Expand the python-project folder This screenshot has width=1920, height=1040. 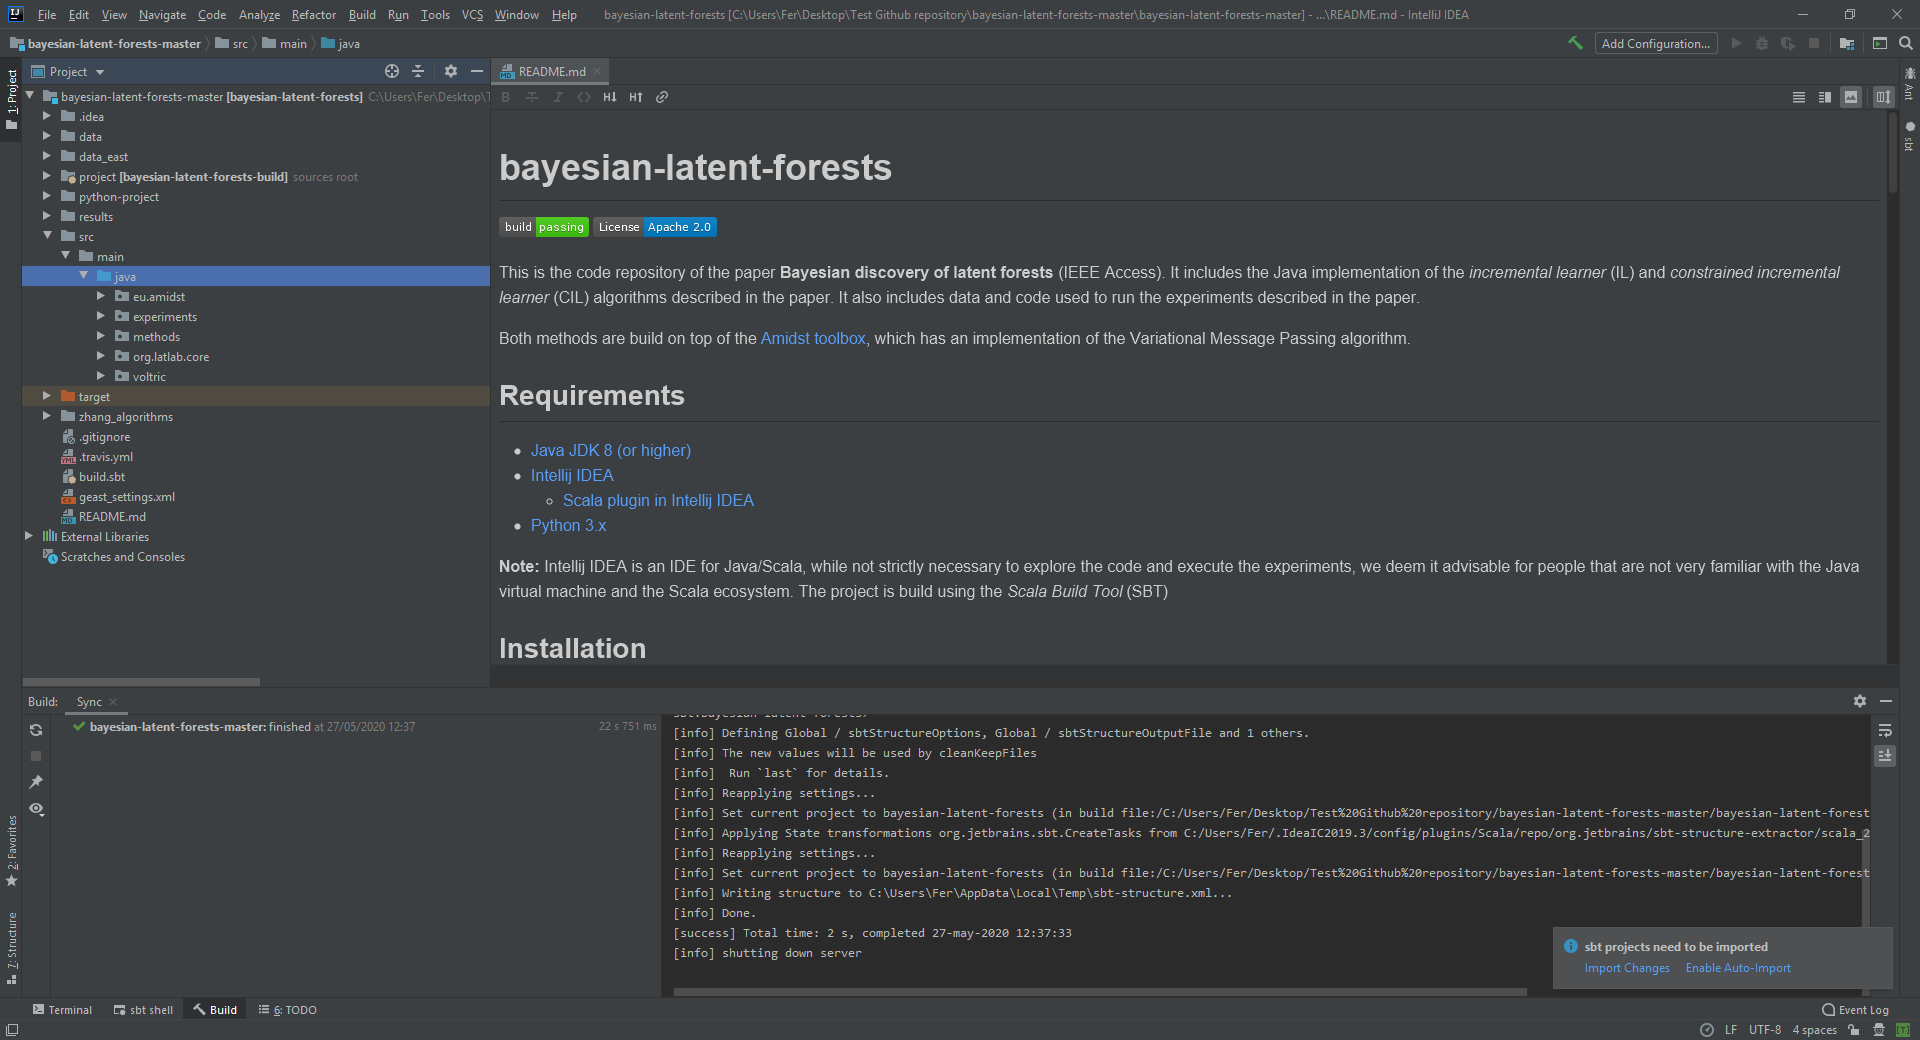46,196
